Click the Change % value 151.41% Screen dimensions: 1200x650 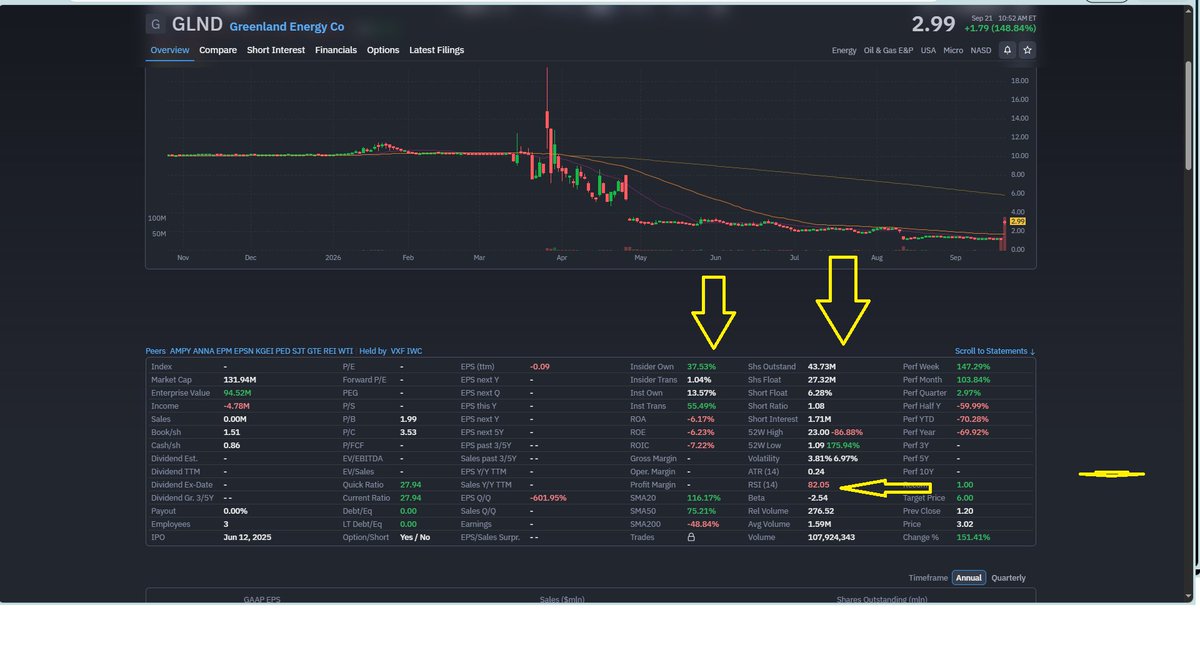coord(973,537)
